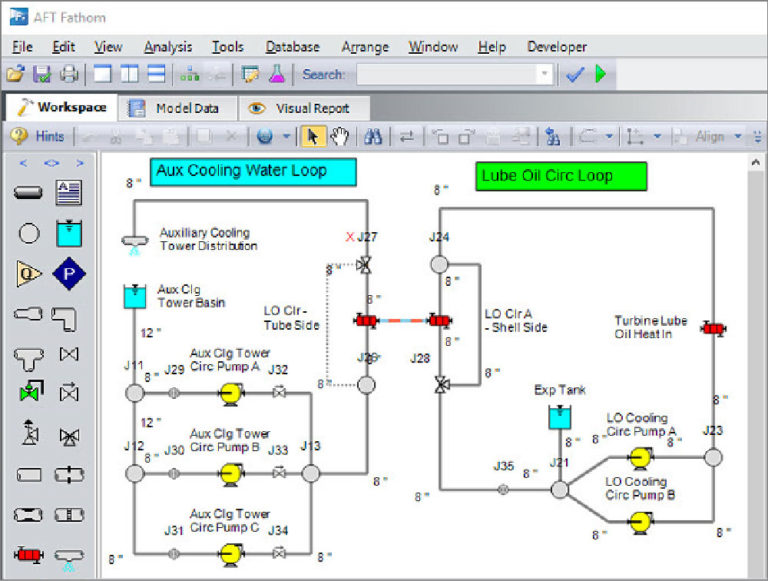
Task: Select the Workspace tab
Action: (x=62, y=107)
